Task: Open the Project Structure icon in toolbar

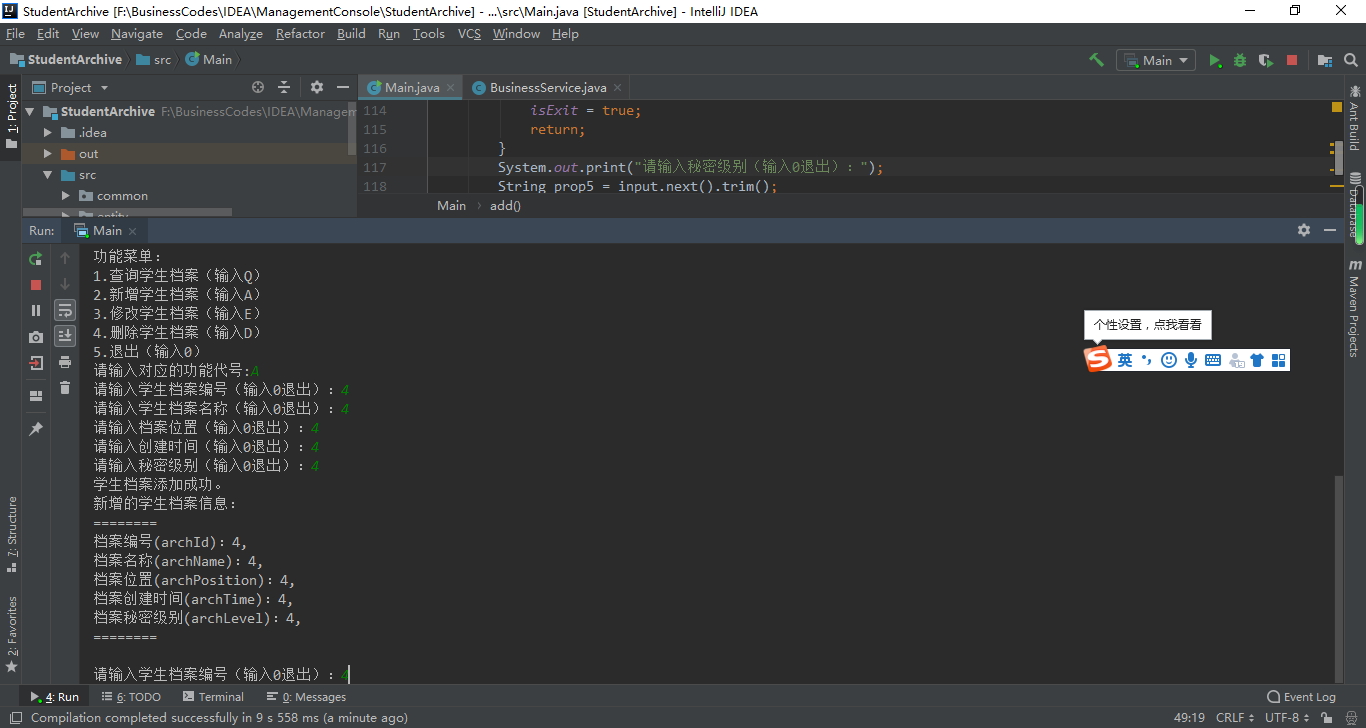Action: (1325, 60)
